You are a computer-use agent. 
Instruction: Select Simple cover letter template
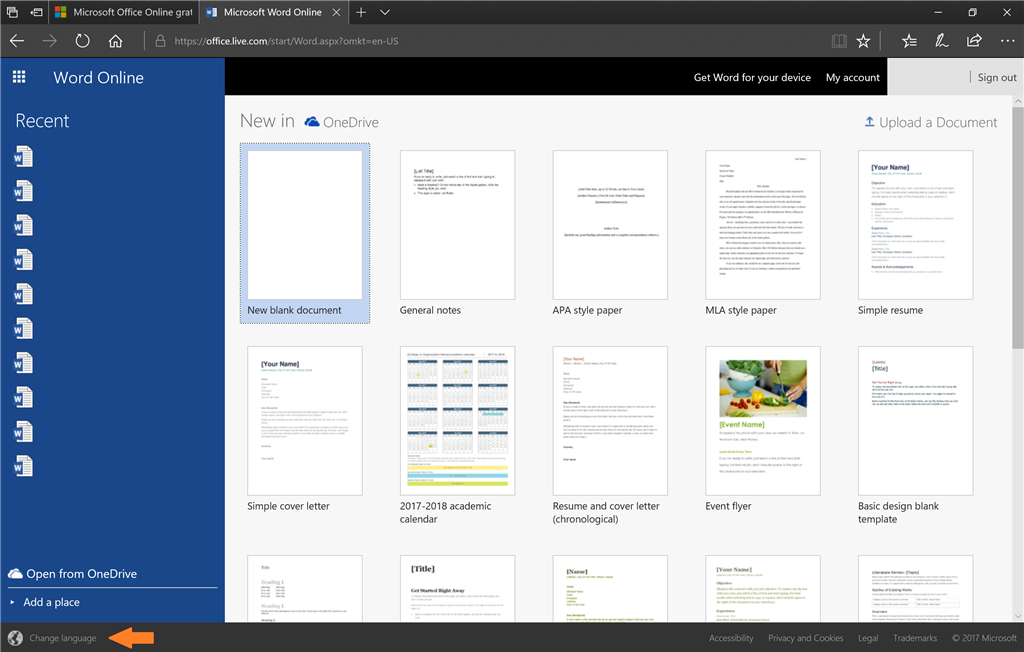[x=304, y=429]
